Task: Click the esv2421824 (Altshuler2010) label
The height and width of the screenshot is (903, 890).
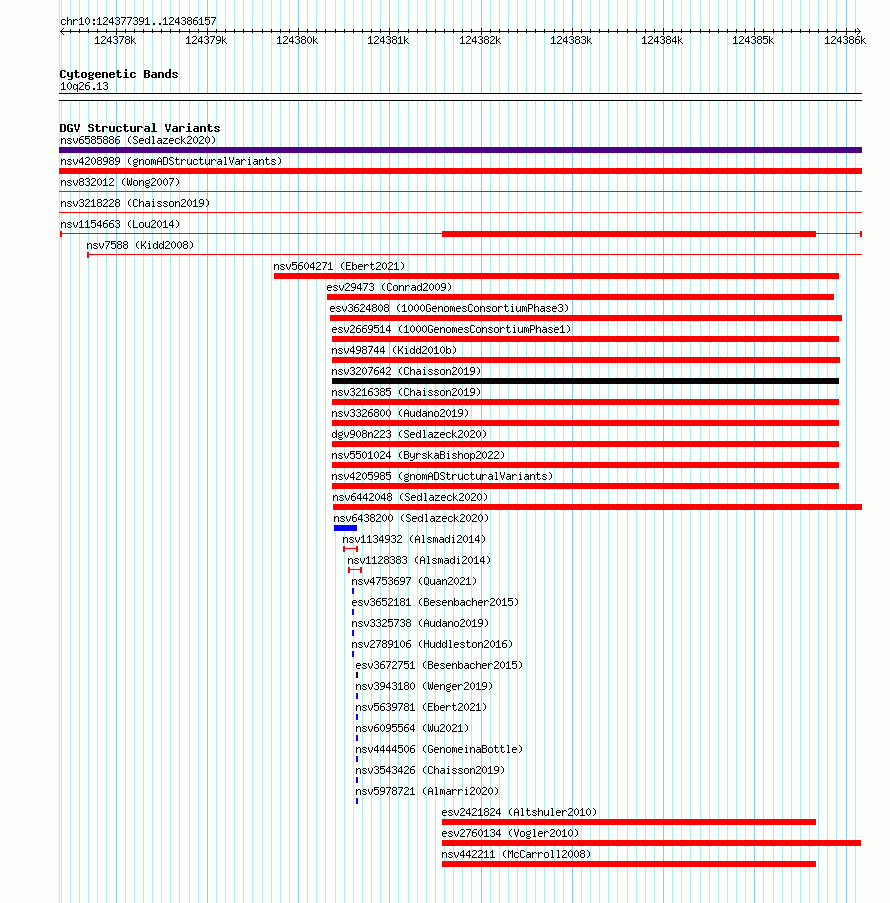Action: coord(519,813)
